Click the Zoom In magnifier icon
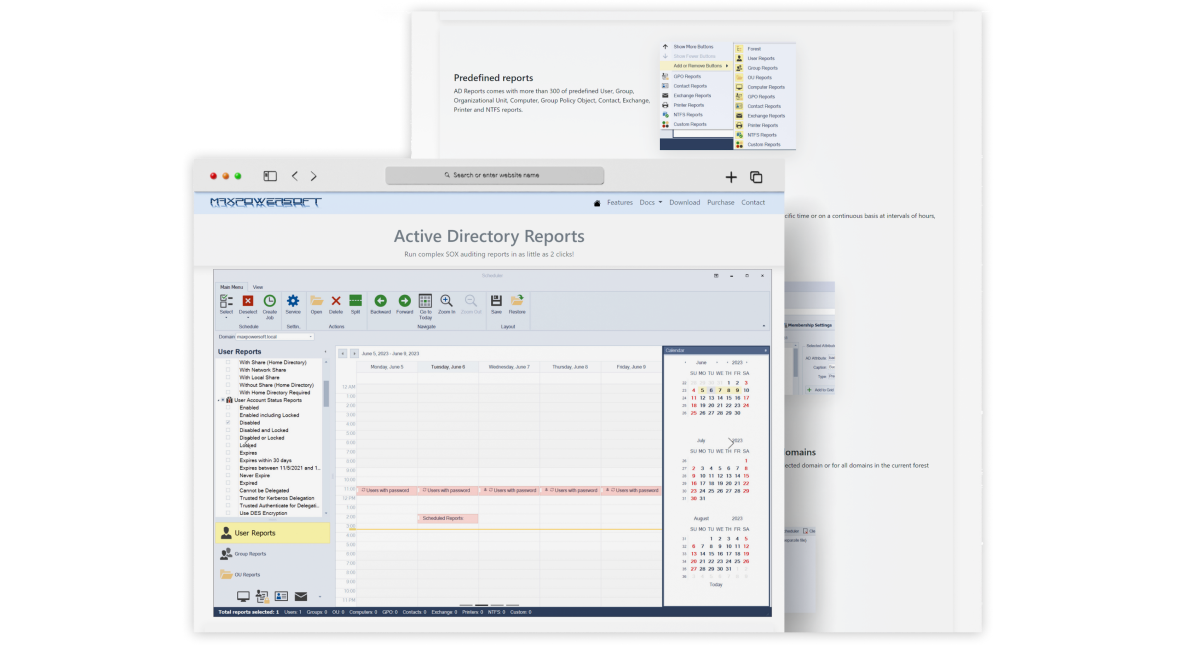The width and height of the screenshot is (1200, 646). coord(446,301)
